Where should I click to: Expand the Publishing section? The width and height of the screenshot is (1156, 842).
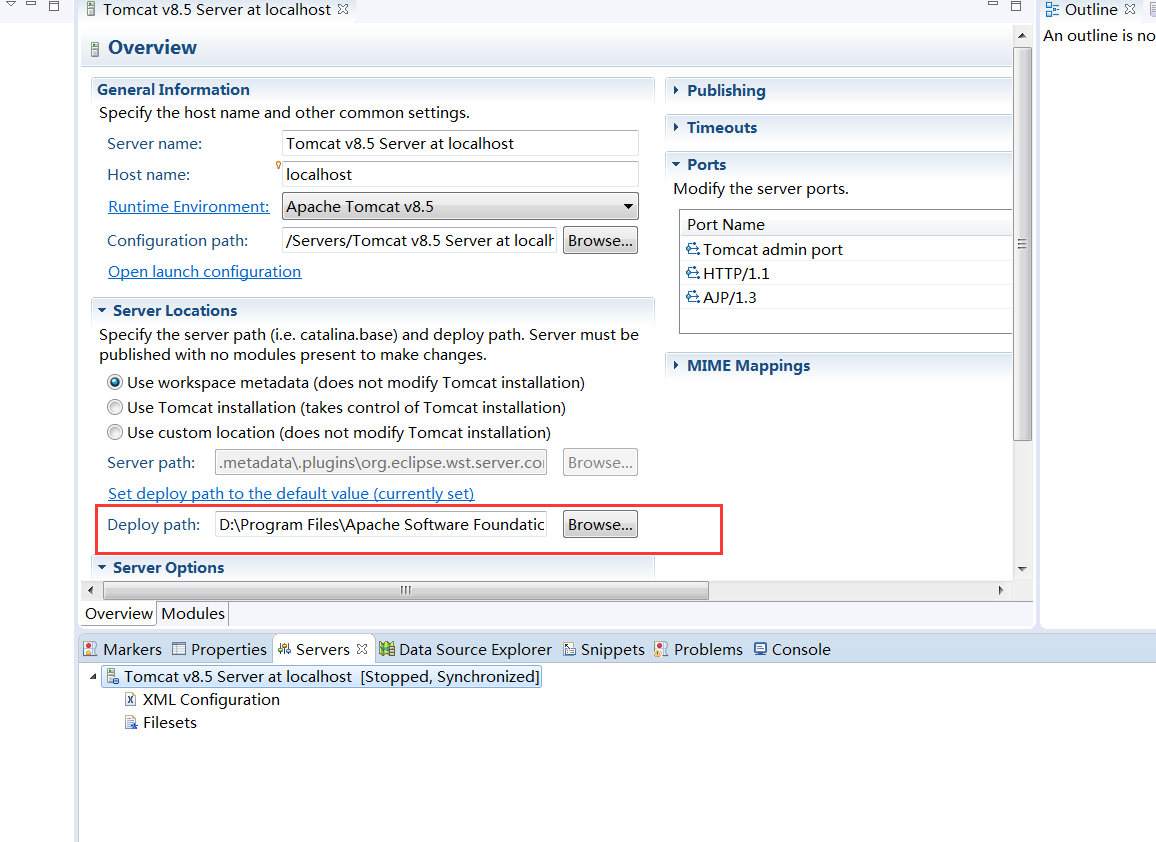[x=676, y=90]
